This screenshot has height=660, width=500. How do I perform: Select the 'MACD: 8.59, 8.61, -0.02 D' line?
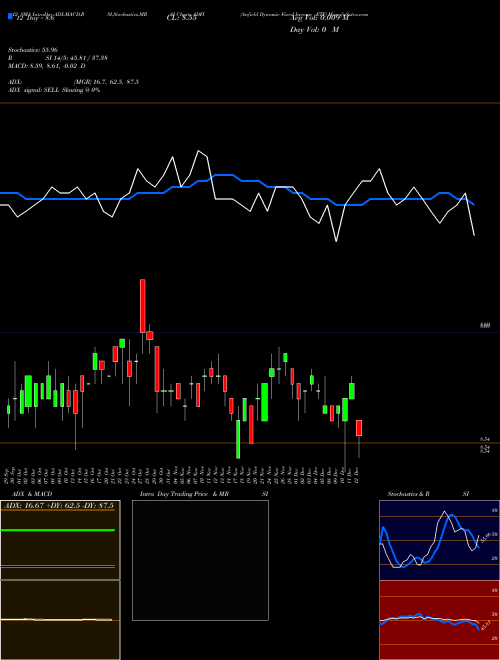pos(47,66)
